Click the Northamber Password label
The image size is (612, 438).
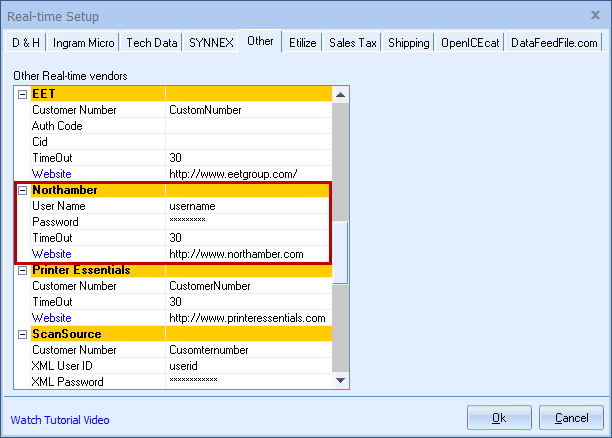pyautogui.click(x=55, y=222)
